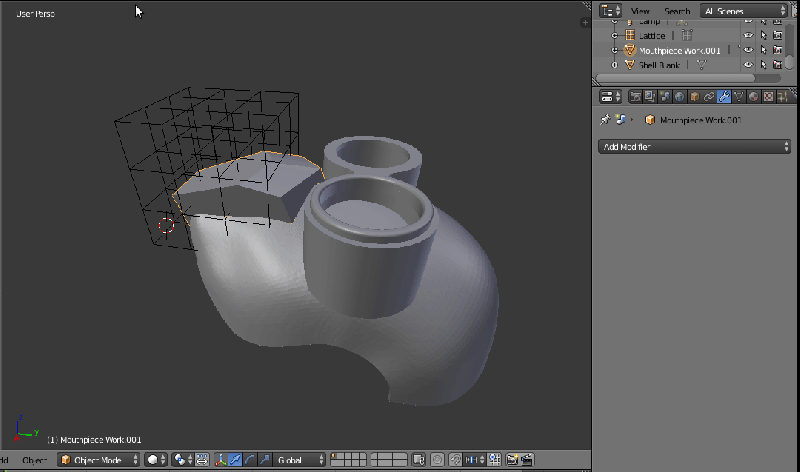Toggle lock camera to layers button
Screen dimensions: 800x472
tap(419, 460)
